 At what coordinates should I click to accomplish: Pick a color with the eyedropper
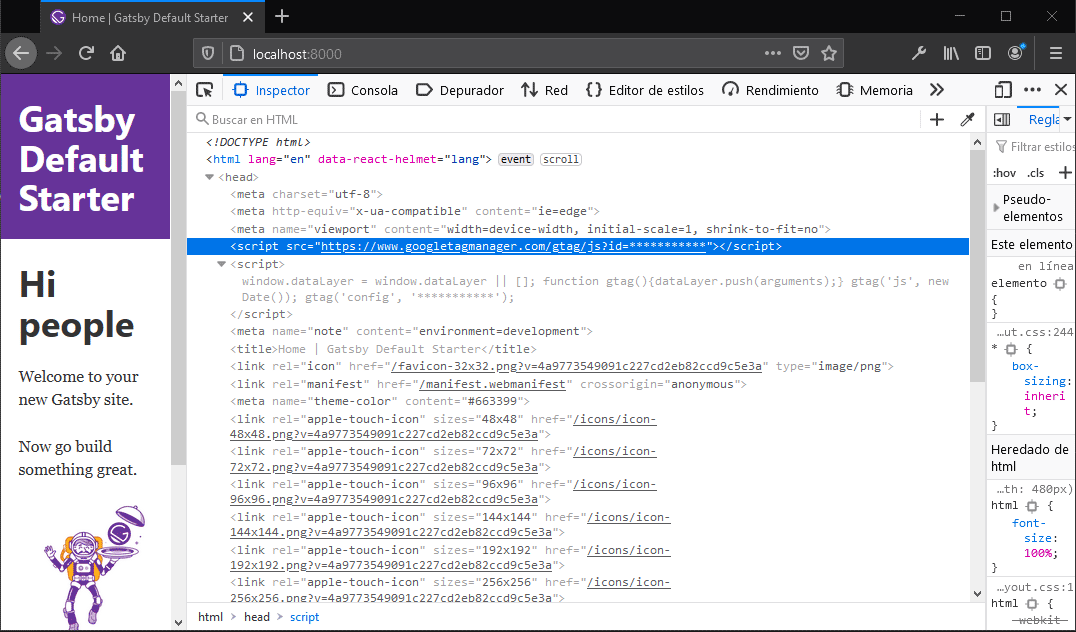pos(968,119)
